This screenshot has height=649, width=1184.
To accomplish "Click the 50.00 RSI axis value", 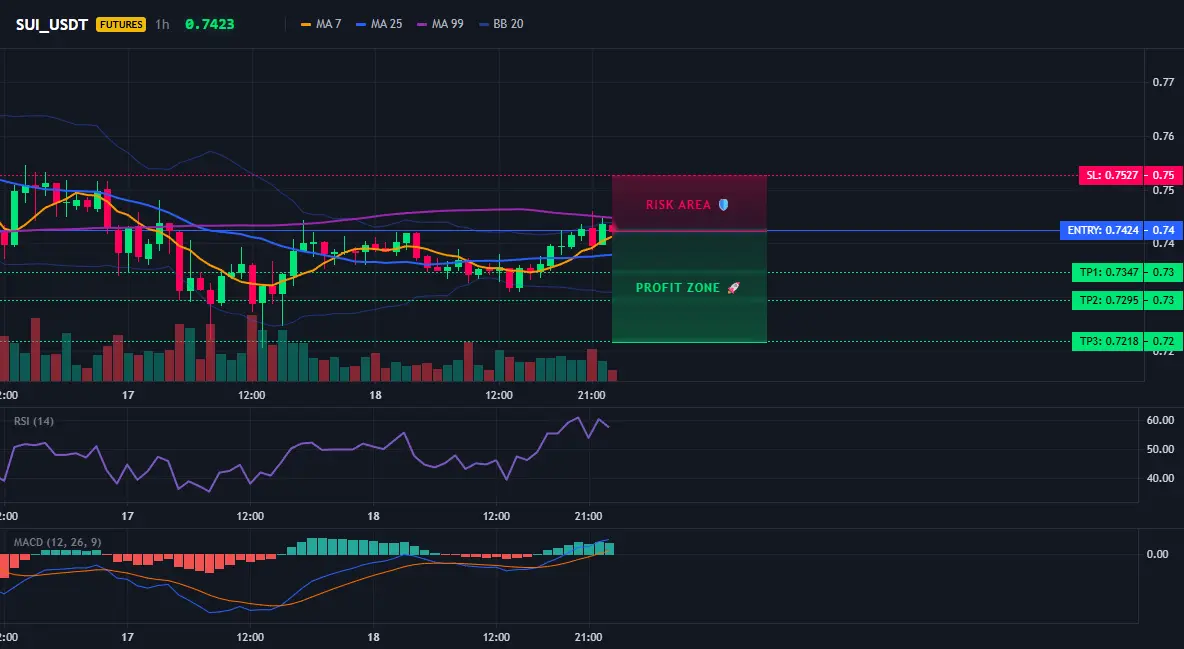I will coord(1161,449).
